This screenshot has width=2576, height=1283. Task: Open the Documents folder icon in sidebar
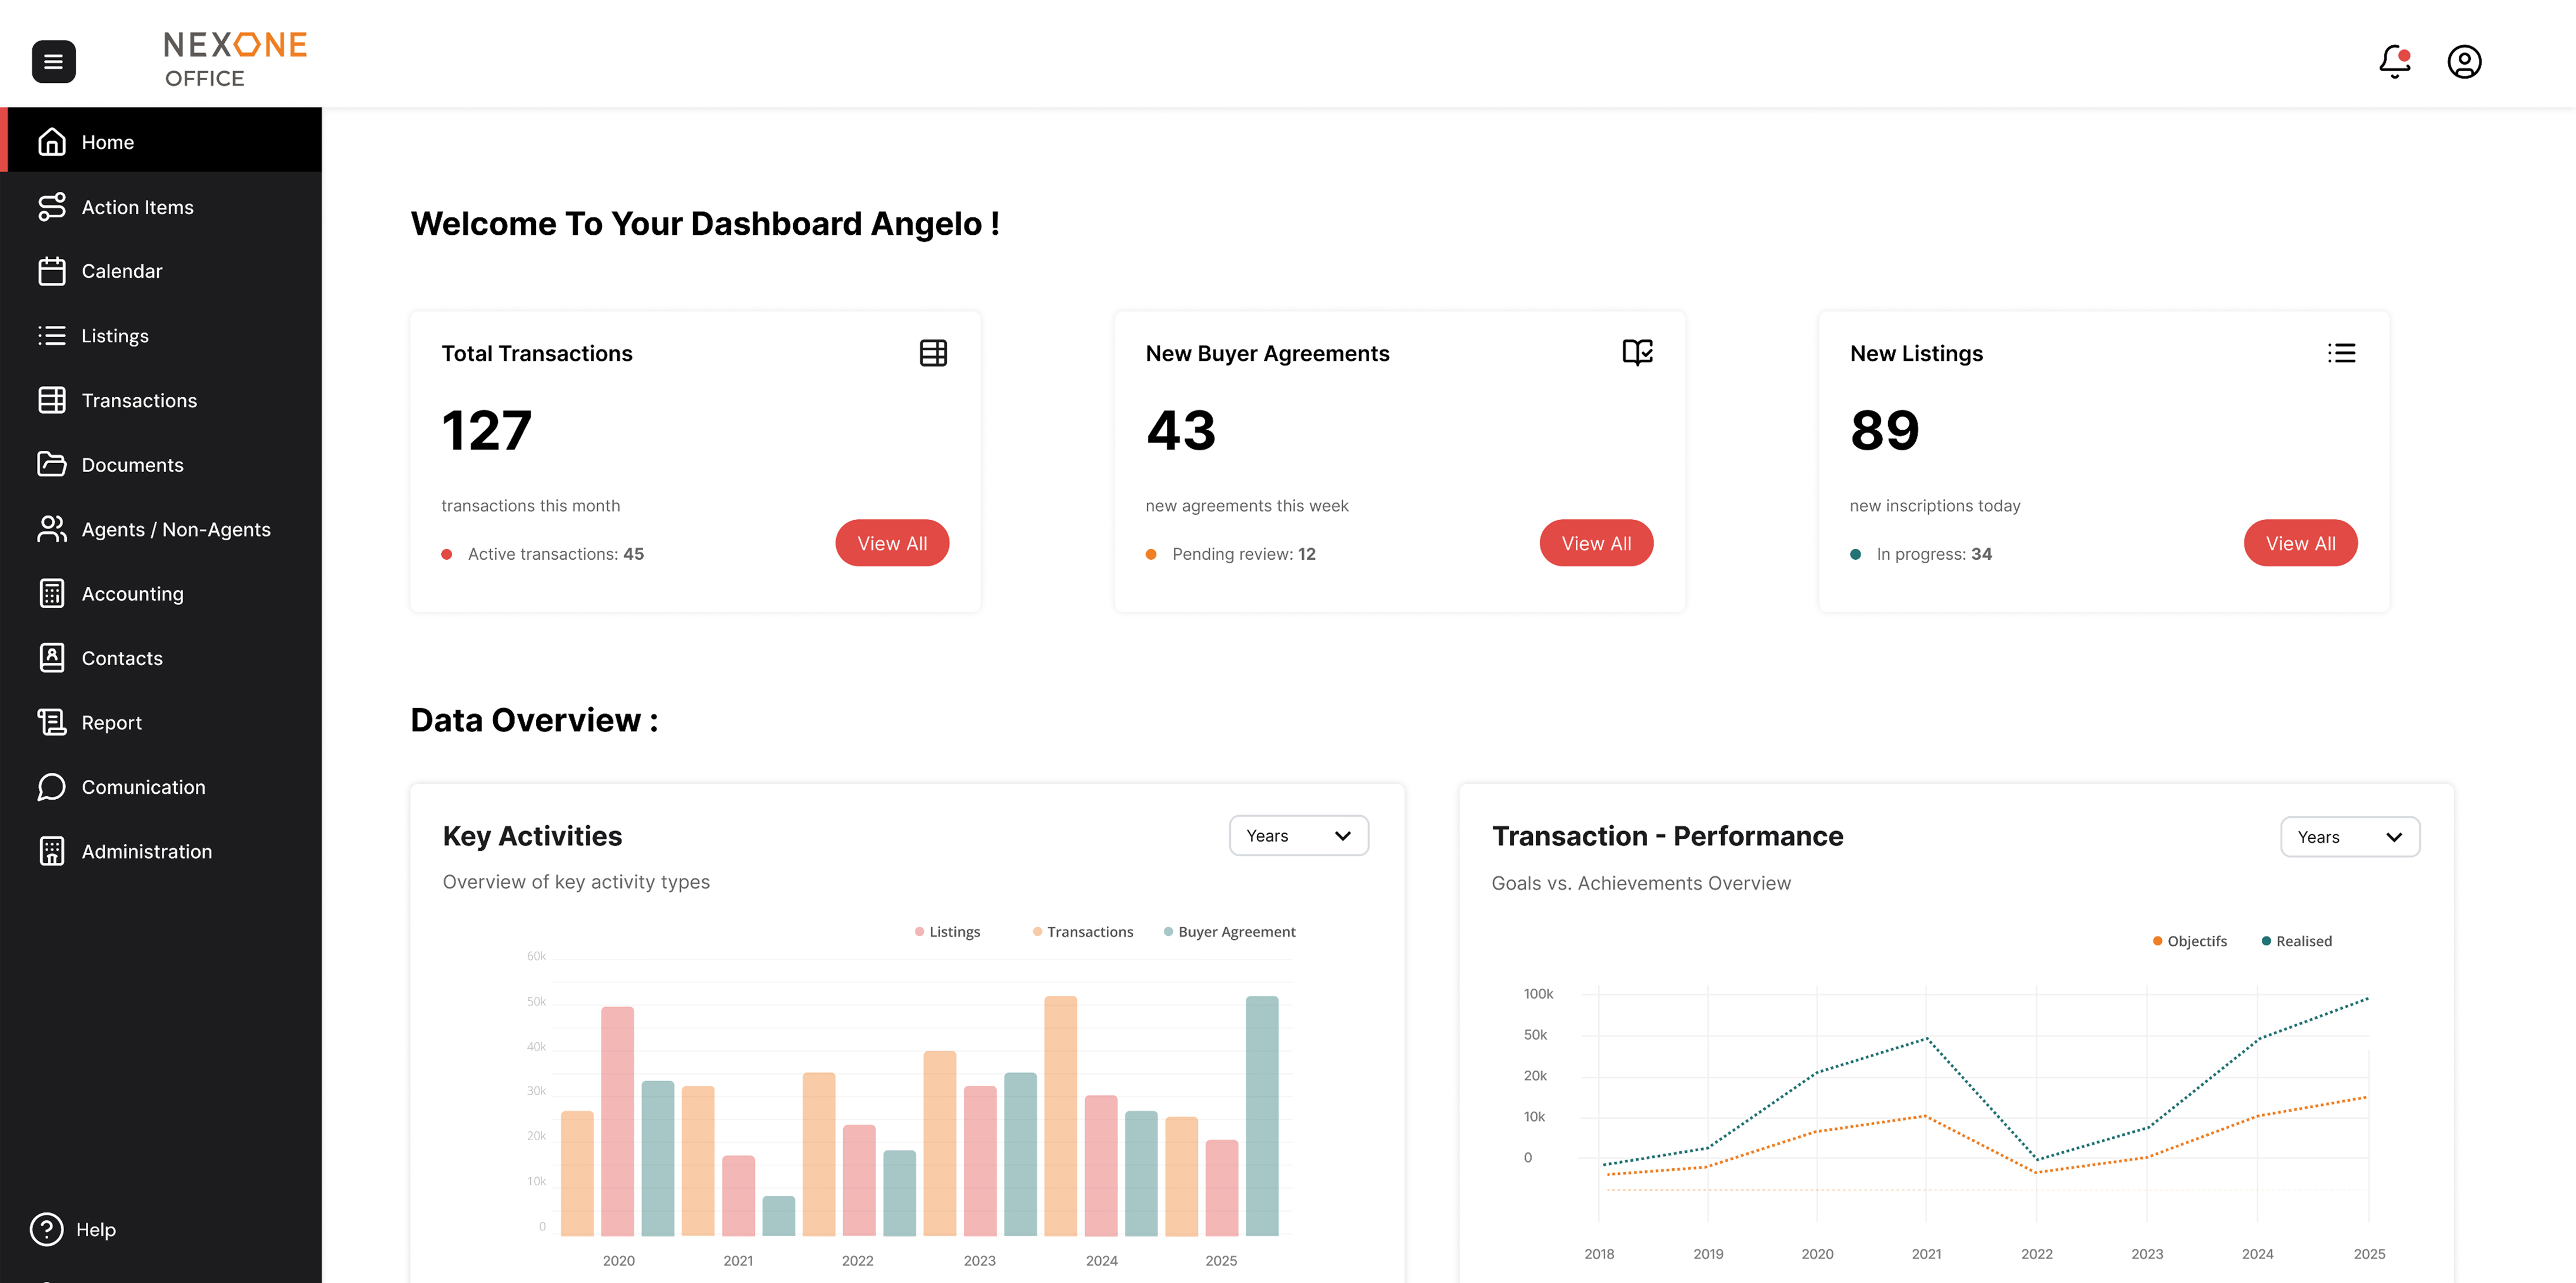53,464
